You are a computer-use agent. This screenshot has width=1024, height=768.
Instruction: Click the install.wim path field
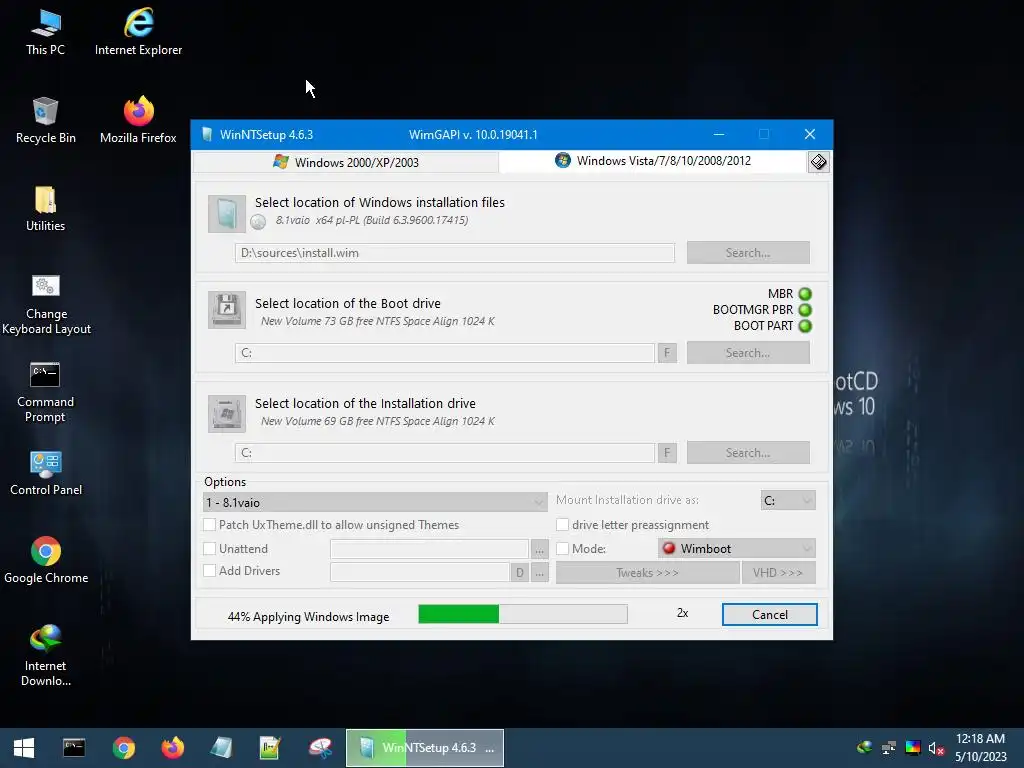point(455,253)
